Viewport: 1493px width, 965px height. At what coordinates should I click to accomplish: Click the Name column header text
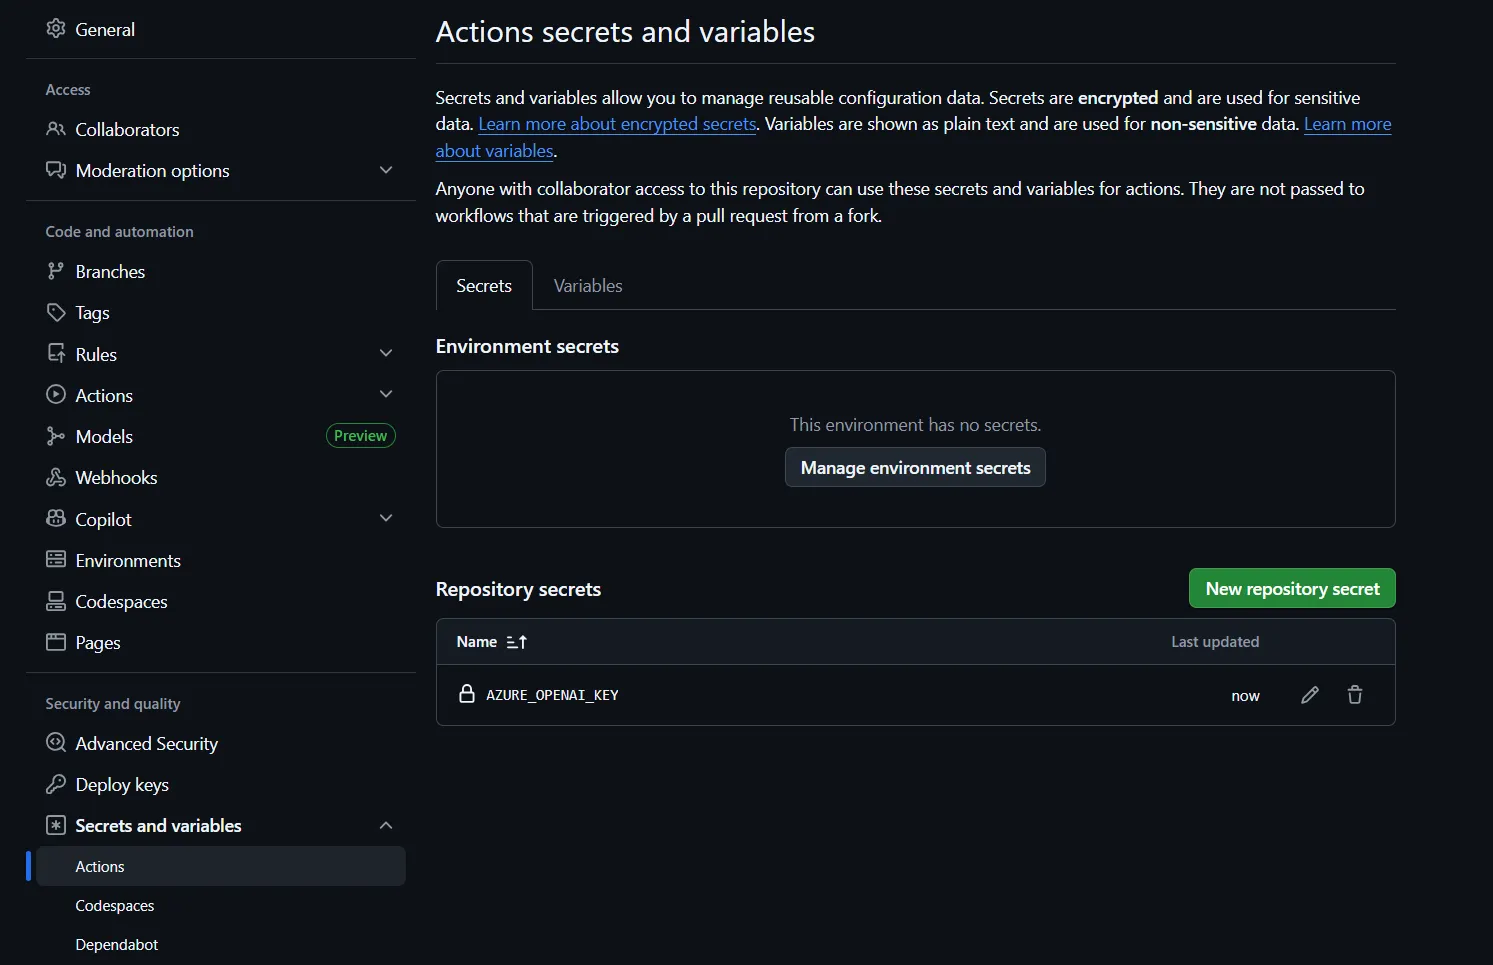[477, 642]
